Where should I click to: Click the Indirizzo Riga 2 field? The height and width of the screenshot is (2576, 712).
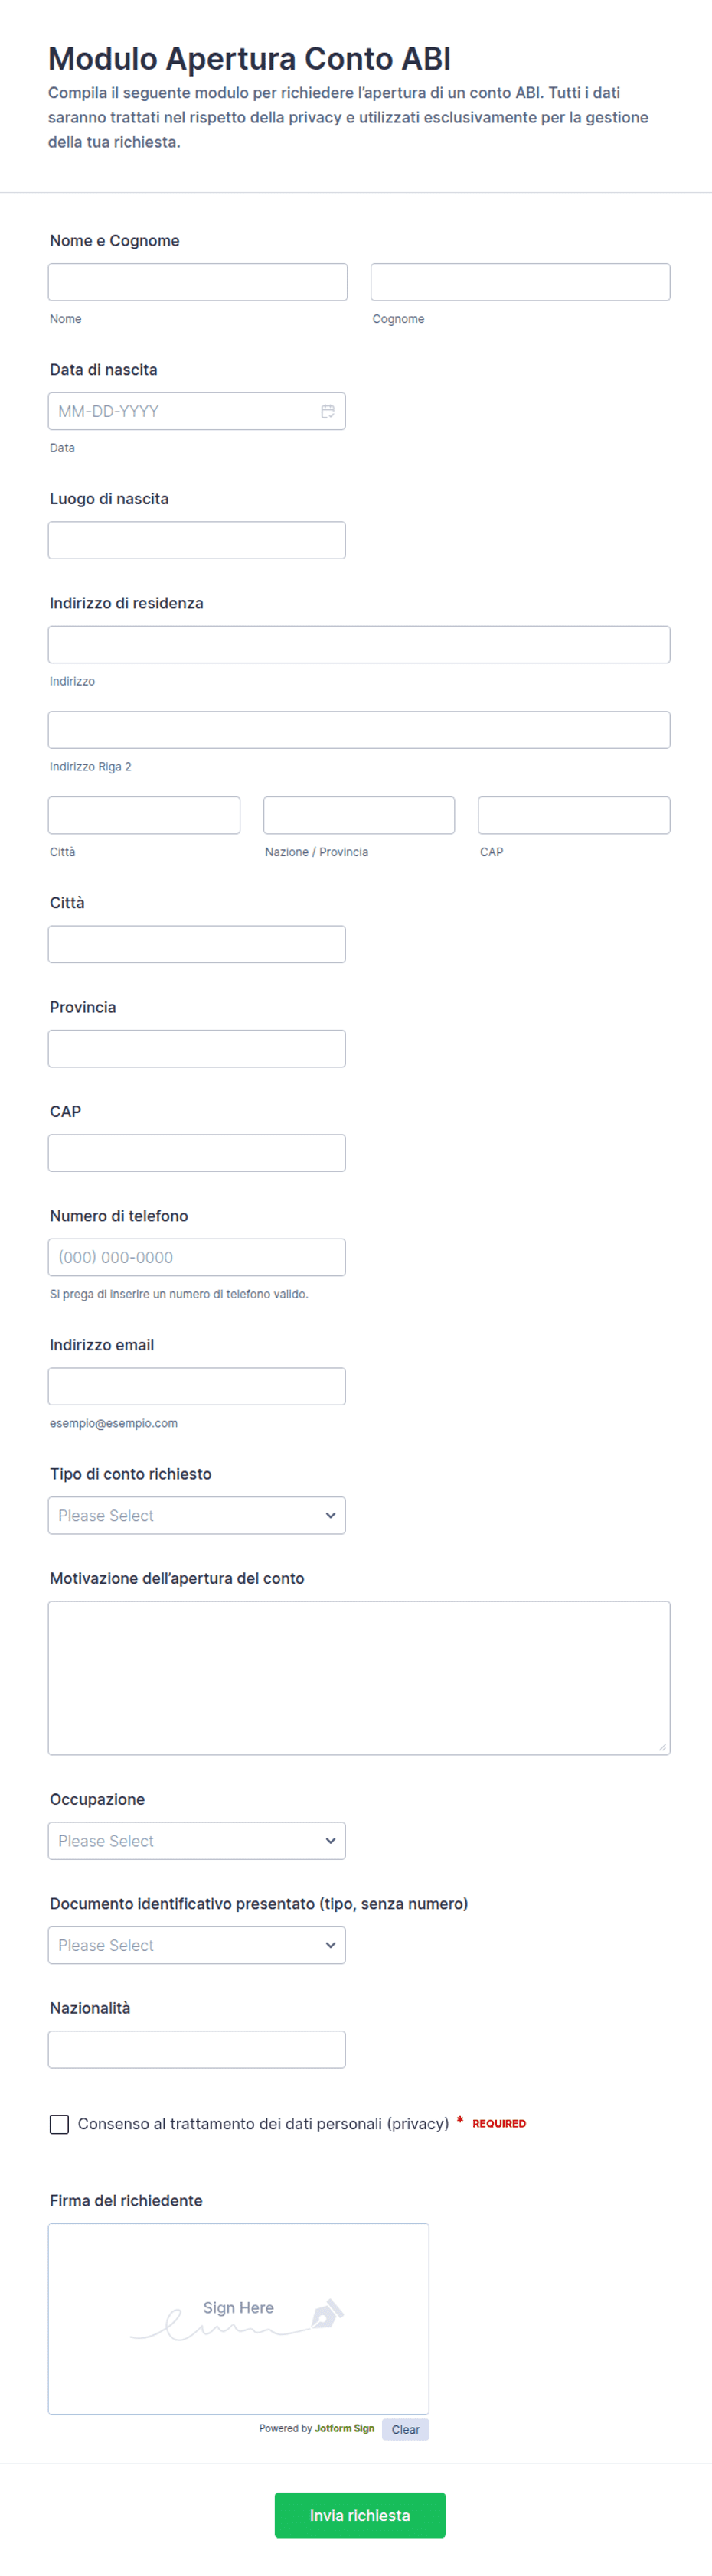[359, 729]
